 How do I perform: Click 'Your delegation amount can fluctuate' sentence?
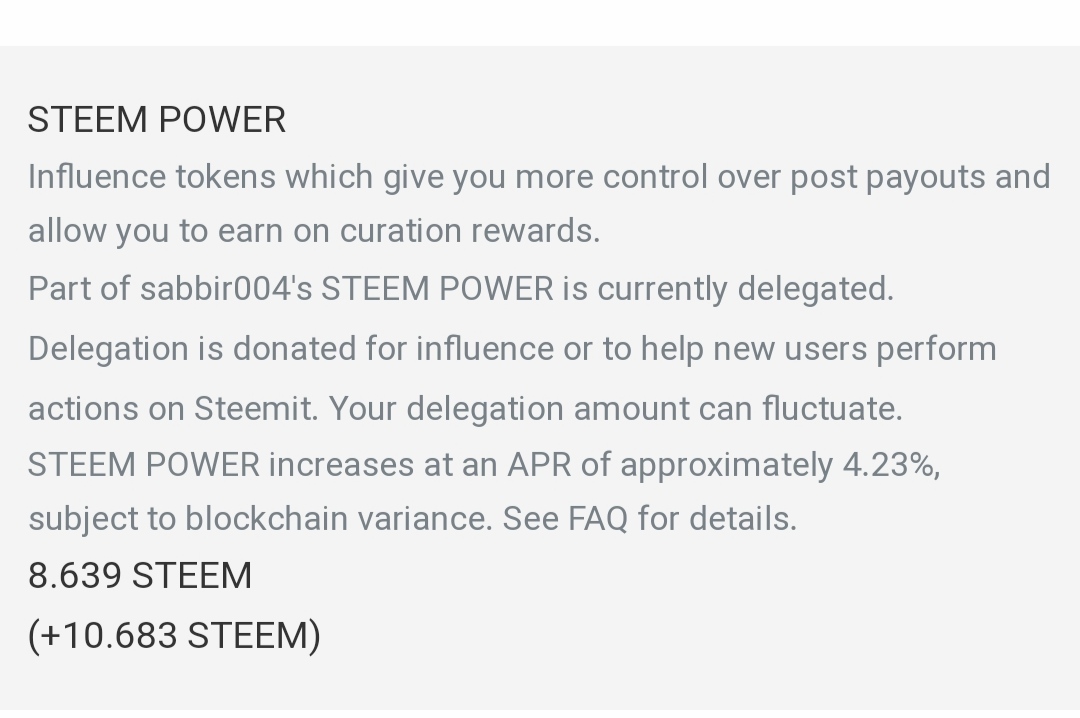tap(615, 409)
